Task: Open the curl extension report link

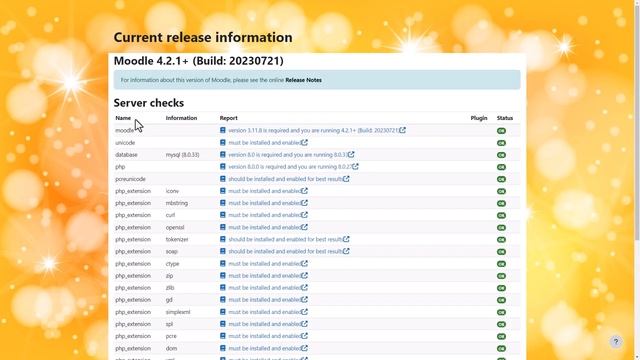Action: [264, 215]
